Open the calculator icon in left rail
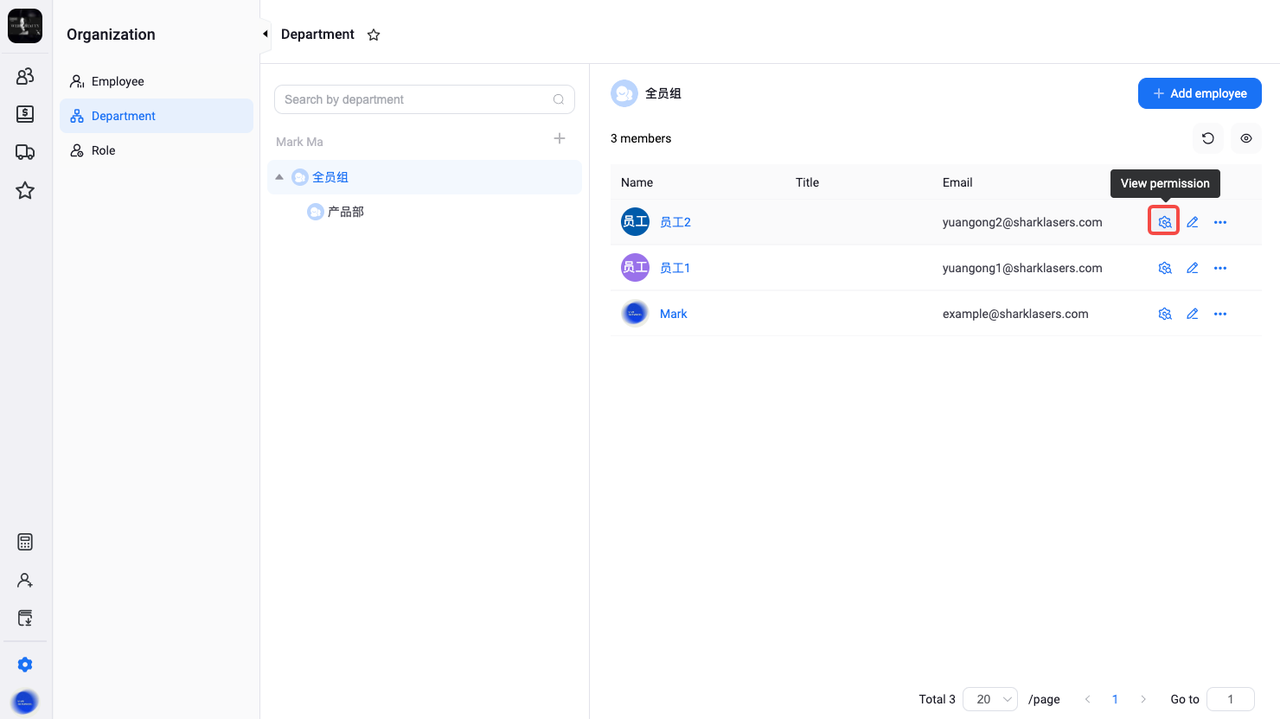The image size is (1280, 719). (25, 542)
